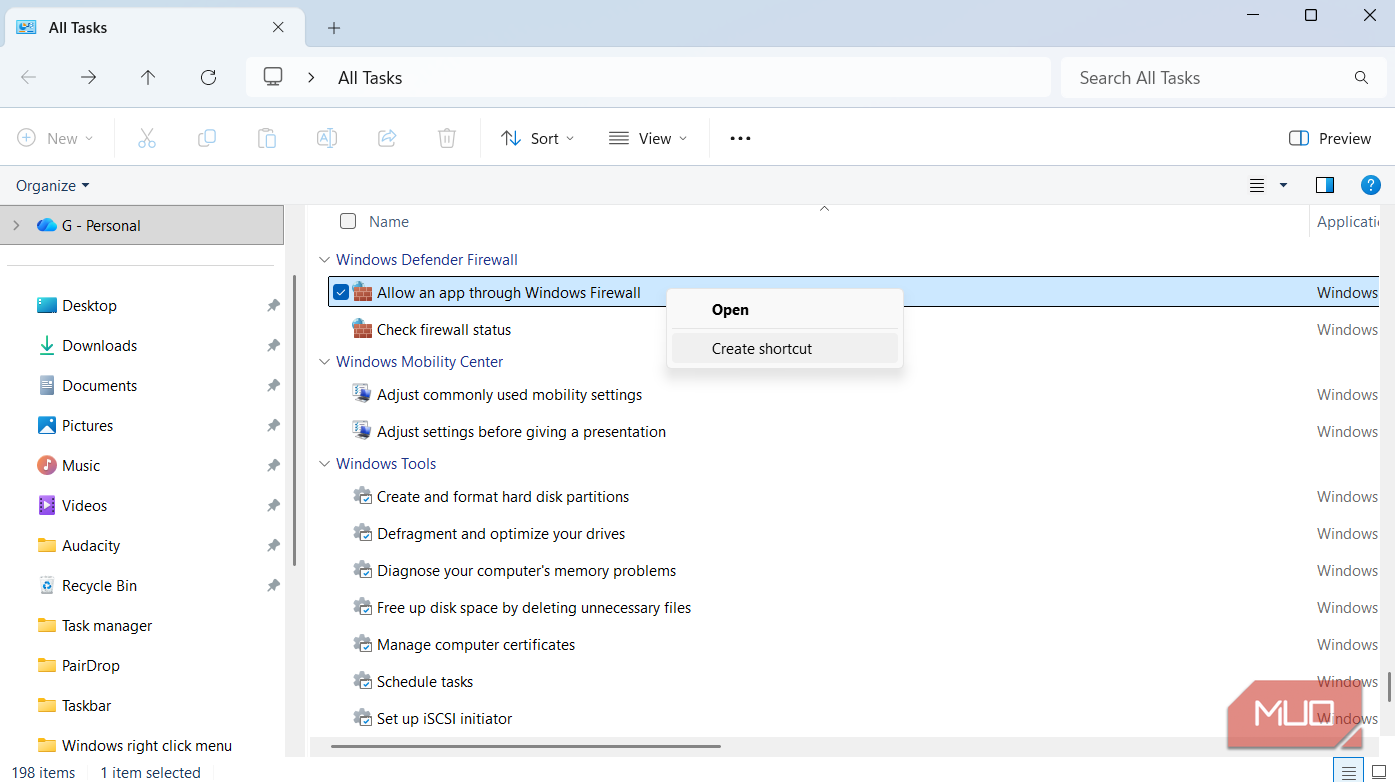1395x782 pixels.
Task: Click the Desktop folder icon in sidebar
Action: 47,305
